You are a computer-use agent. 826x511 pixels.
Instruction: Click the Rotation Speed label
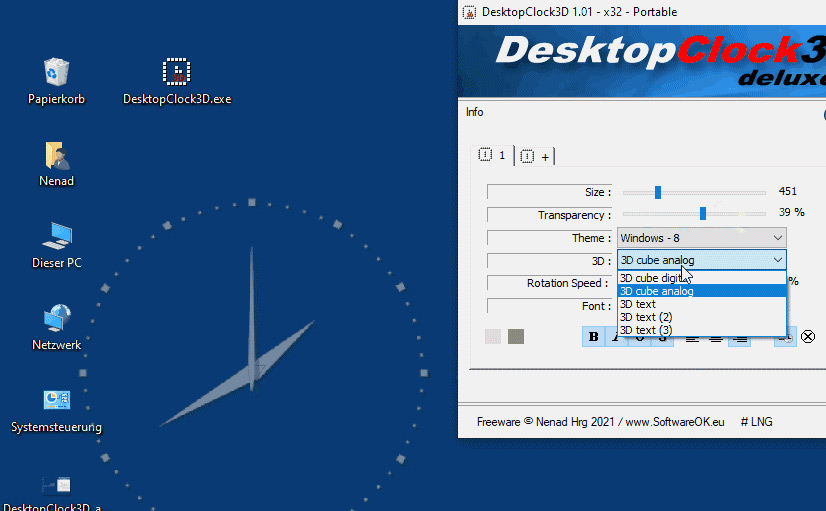(568, 283)
